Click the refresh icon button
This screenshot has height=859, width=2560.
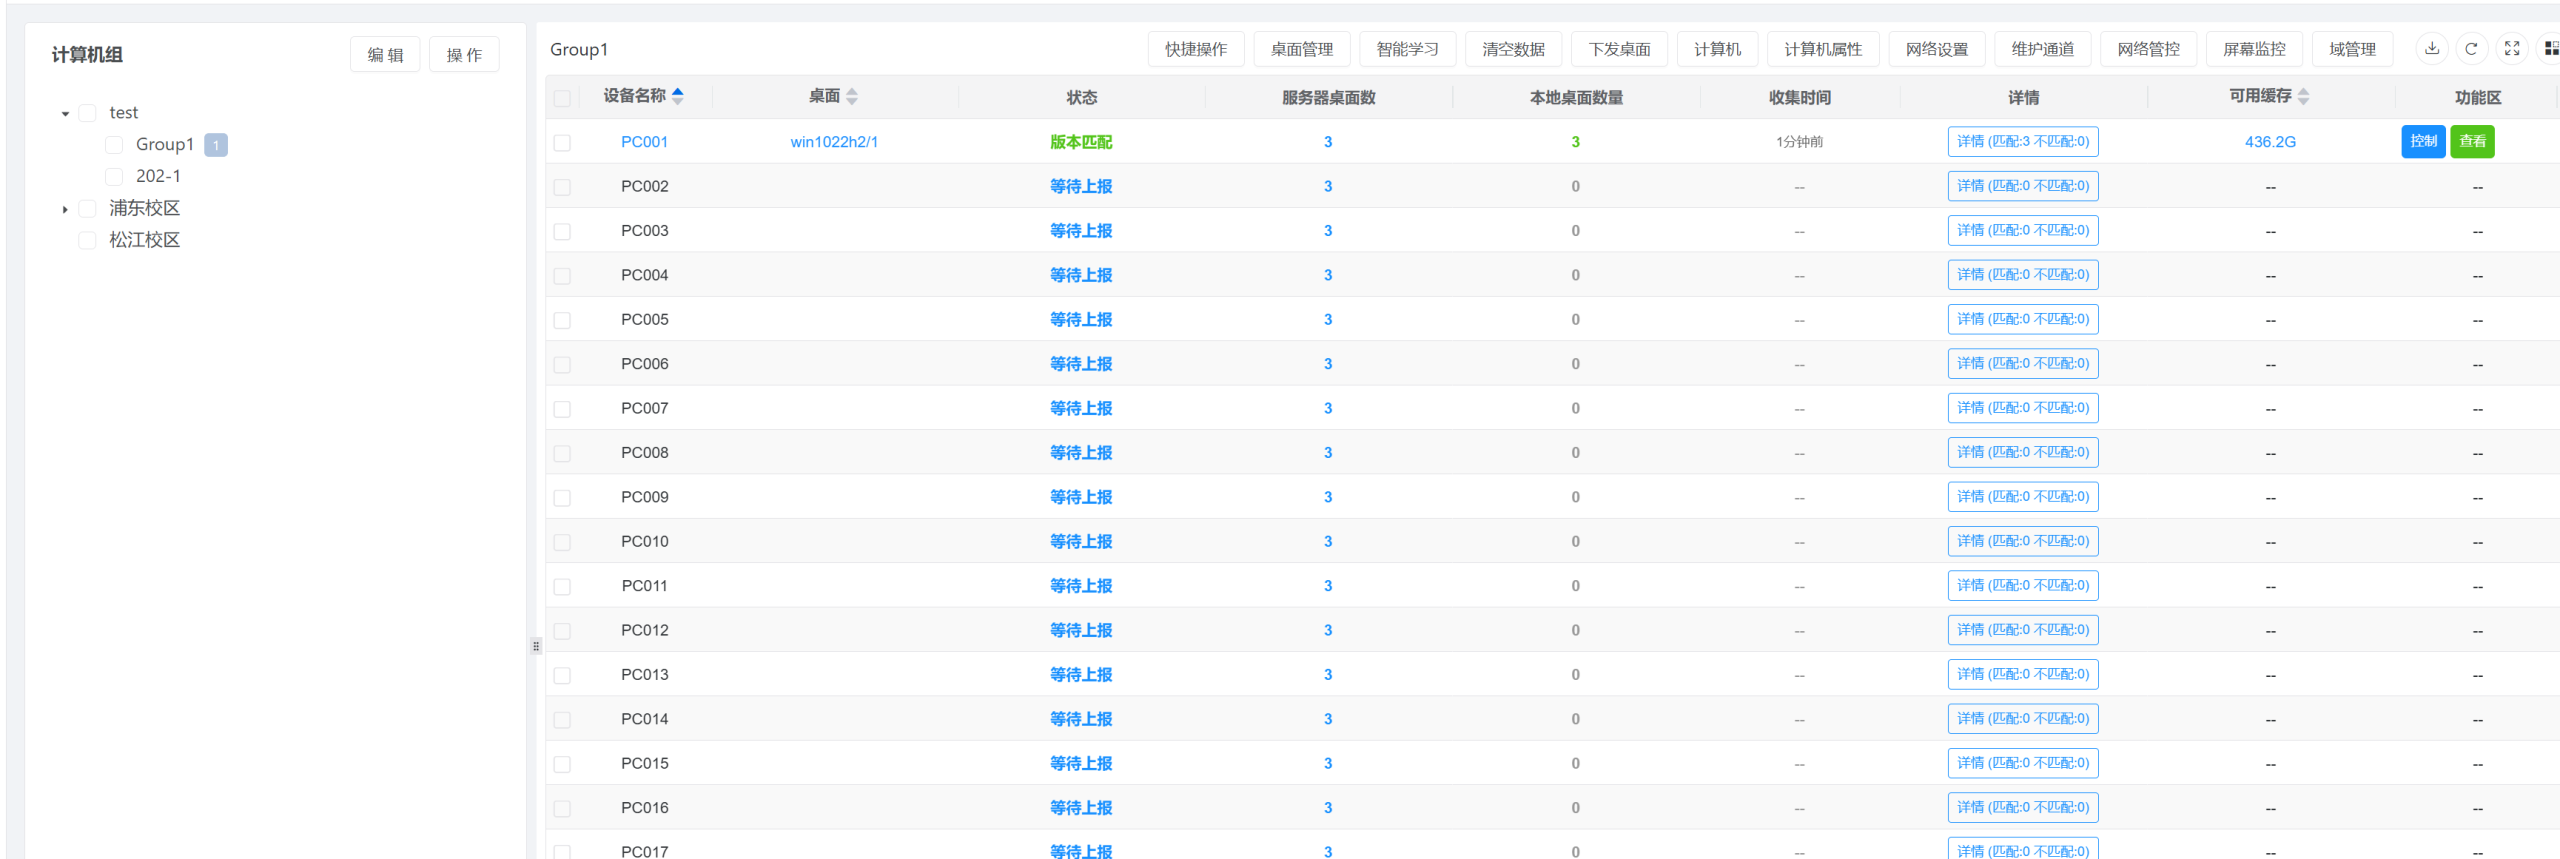pyautogui.click(x=2471, y=49)
